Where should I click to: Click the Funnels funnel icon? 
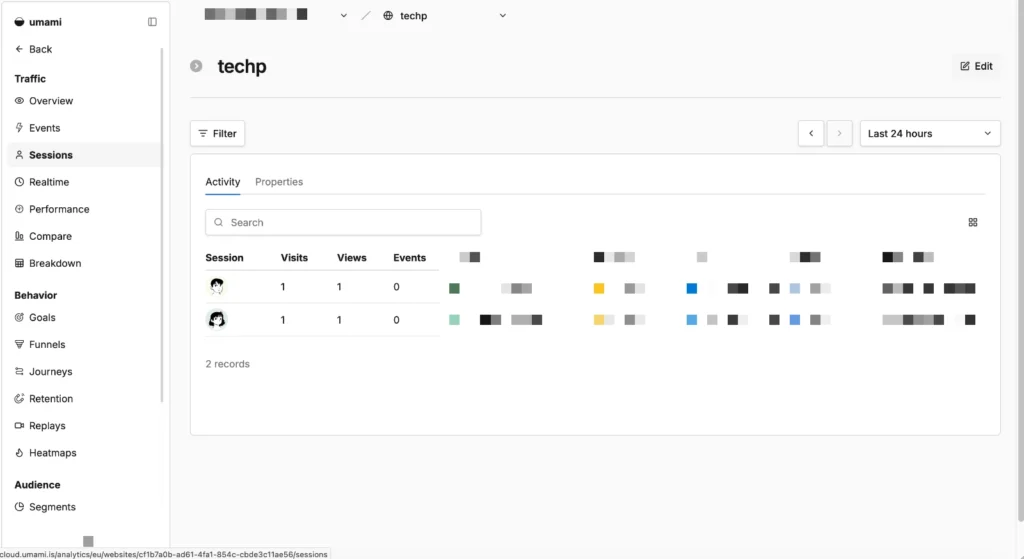(x=19, y=344)
